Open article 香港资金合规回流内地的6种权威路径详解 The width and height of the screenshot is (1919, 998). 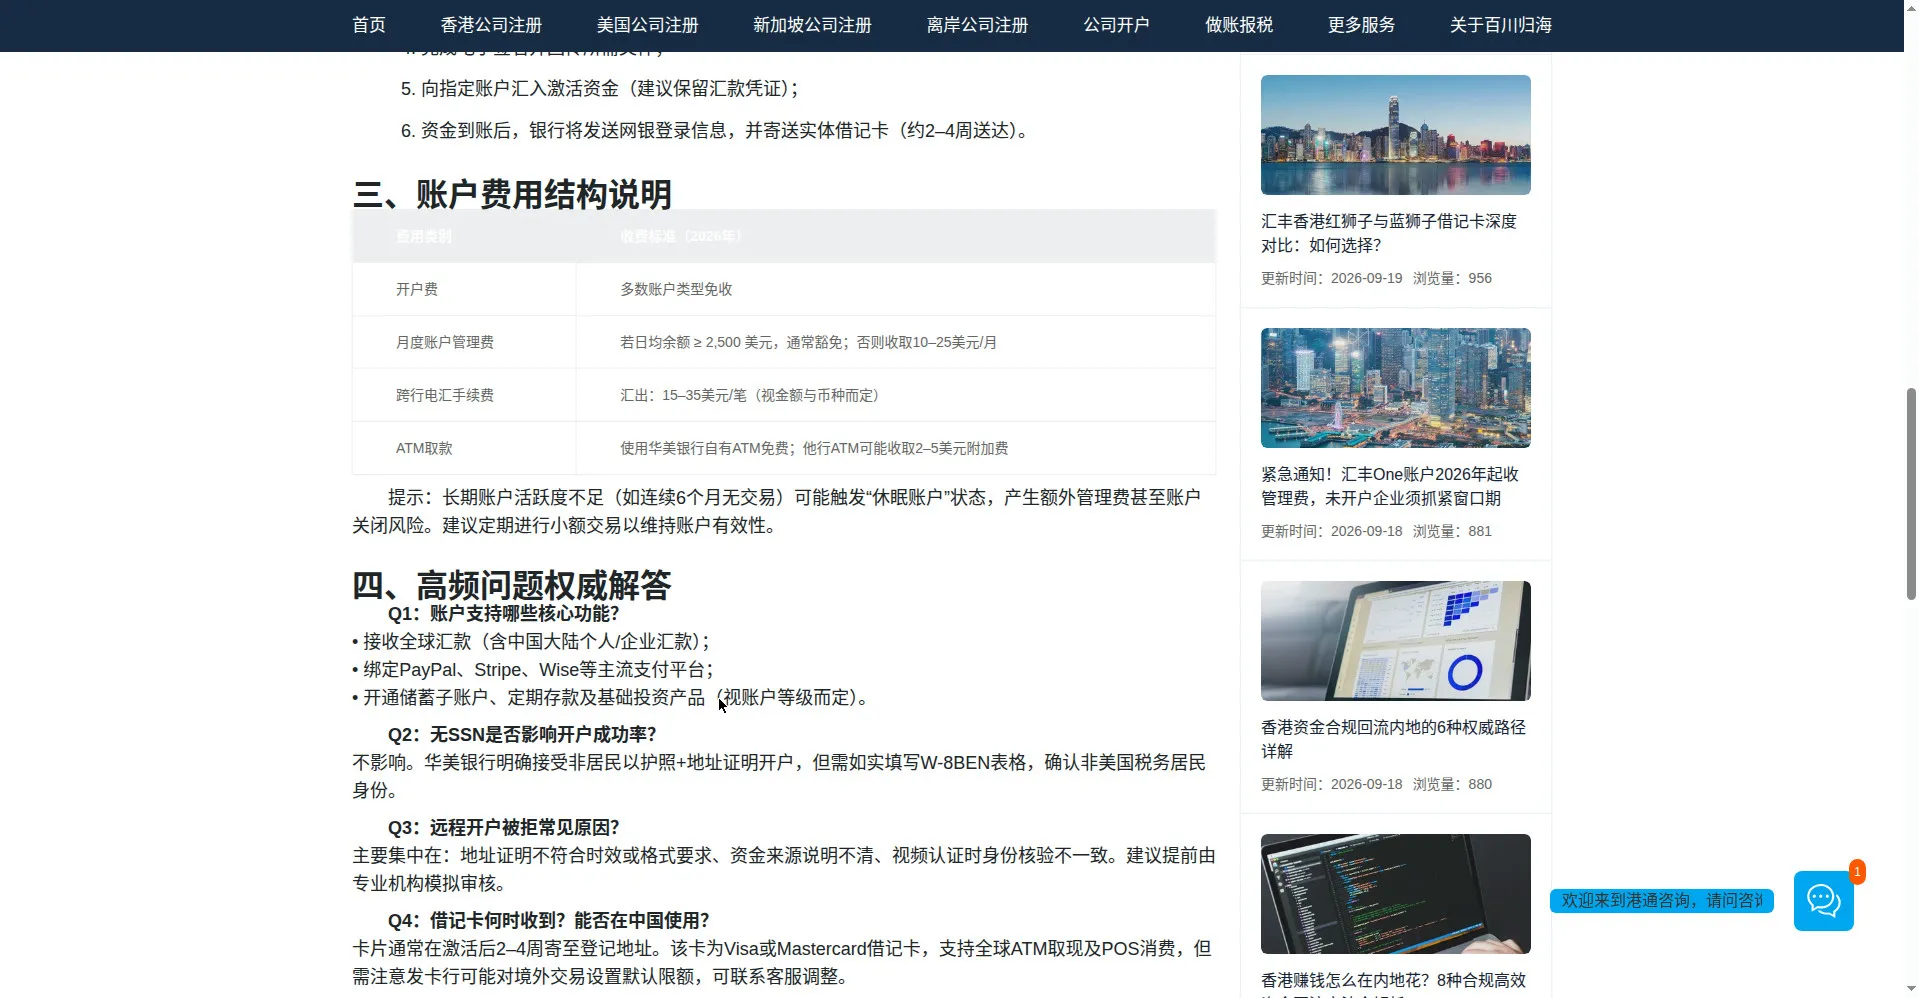point(1393,739)
